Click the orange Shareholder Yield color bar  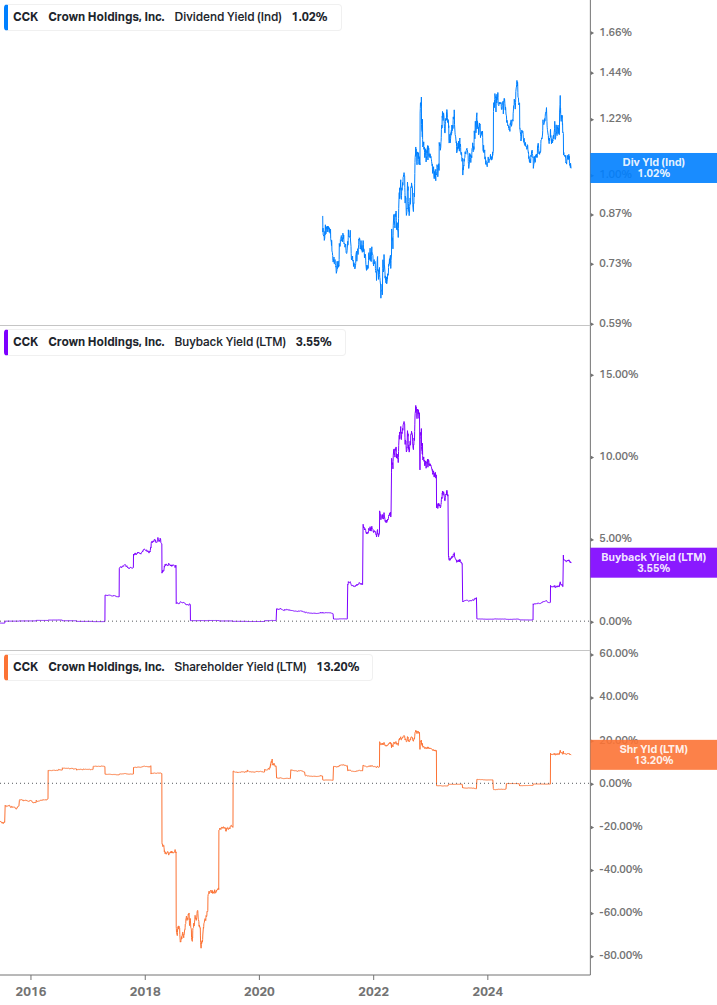6,667
